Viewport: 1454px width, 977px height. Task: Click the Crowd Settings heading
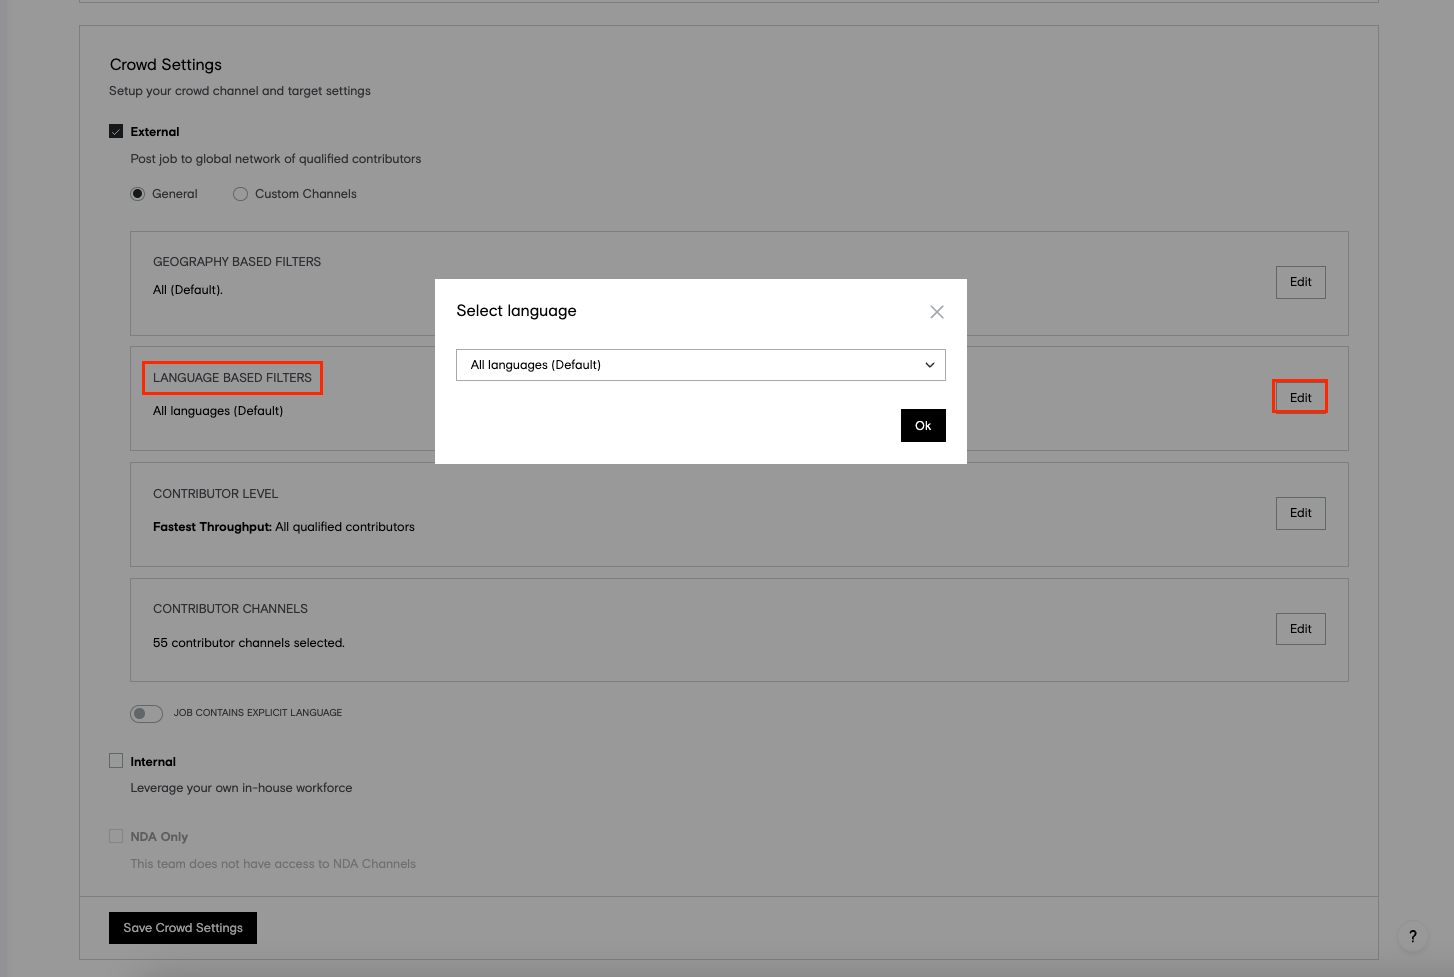click(166, 65)
